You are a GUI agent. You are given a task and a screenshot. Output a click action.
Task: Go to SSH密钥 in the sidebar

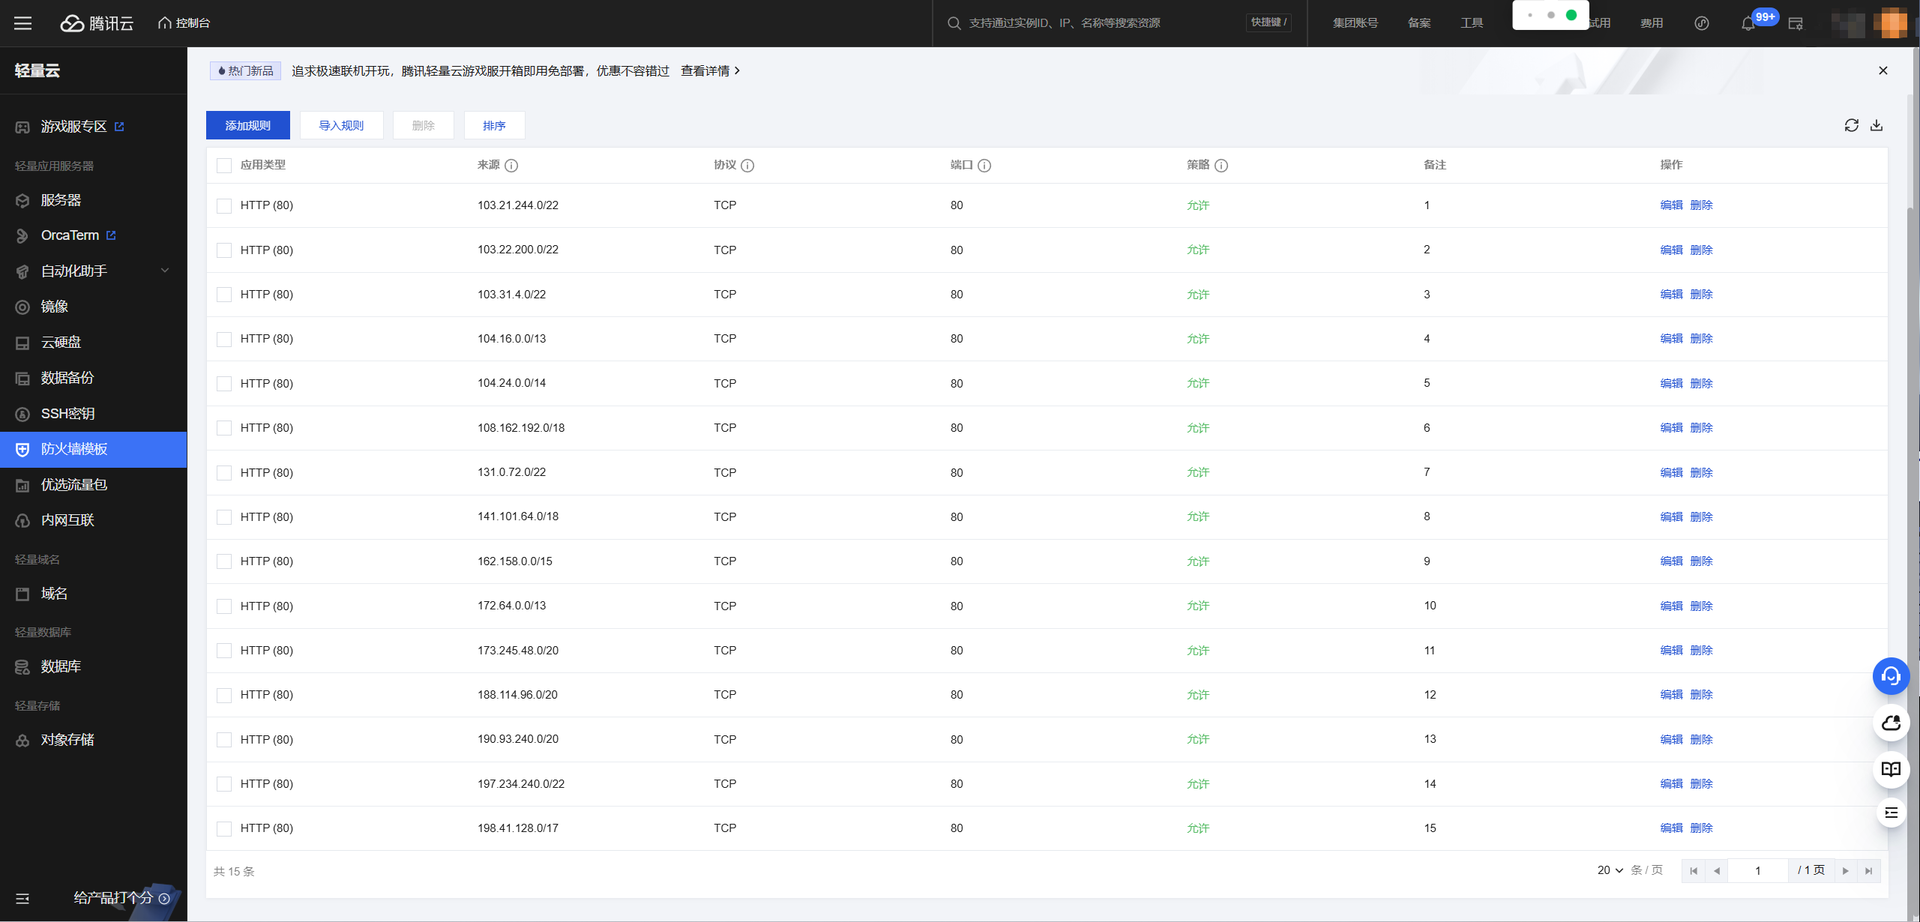68,413
